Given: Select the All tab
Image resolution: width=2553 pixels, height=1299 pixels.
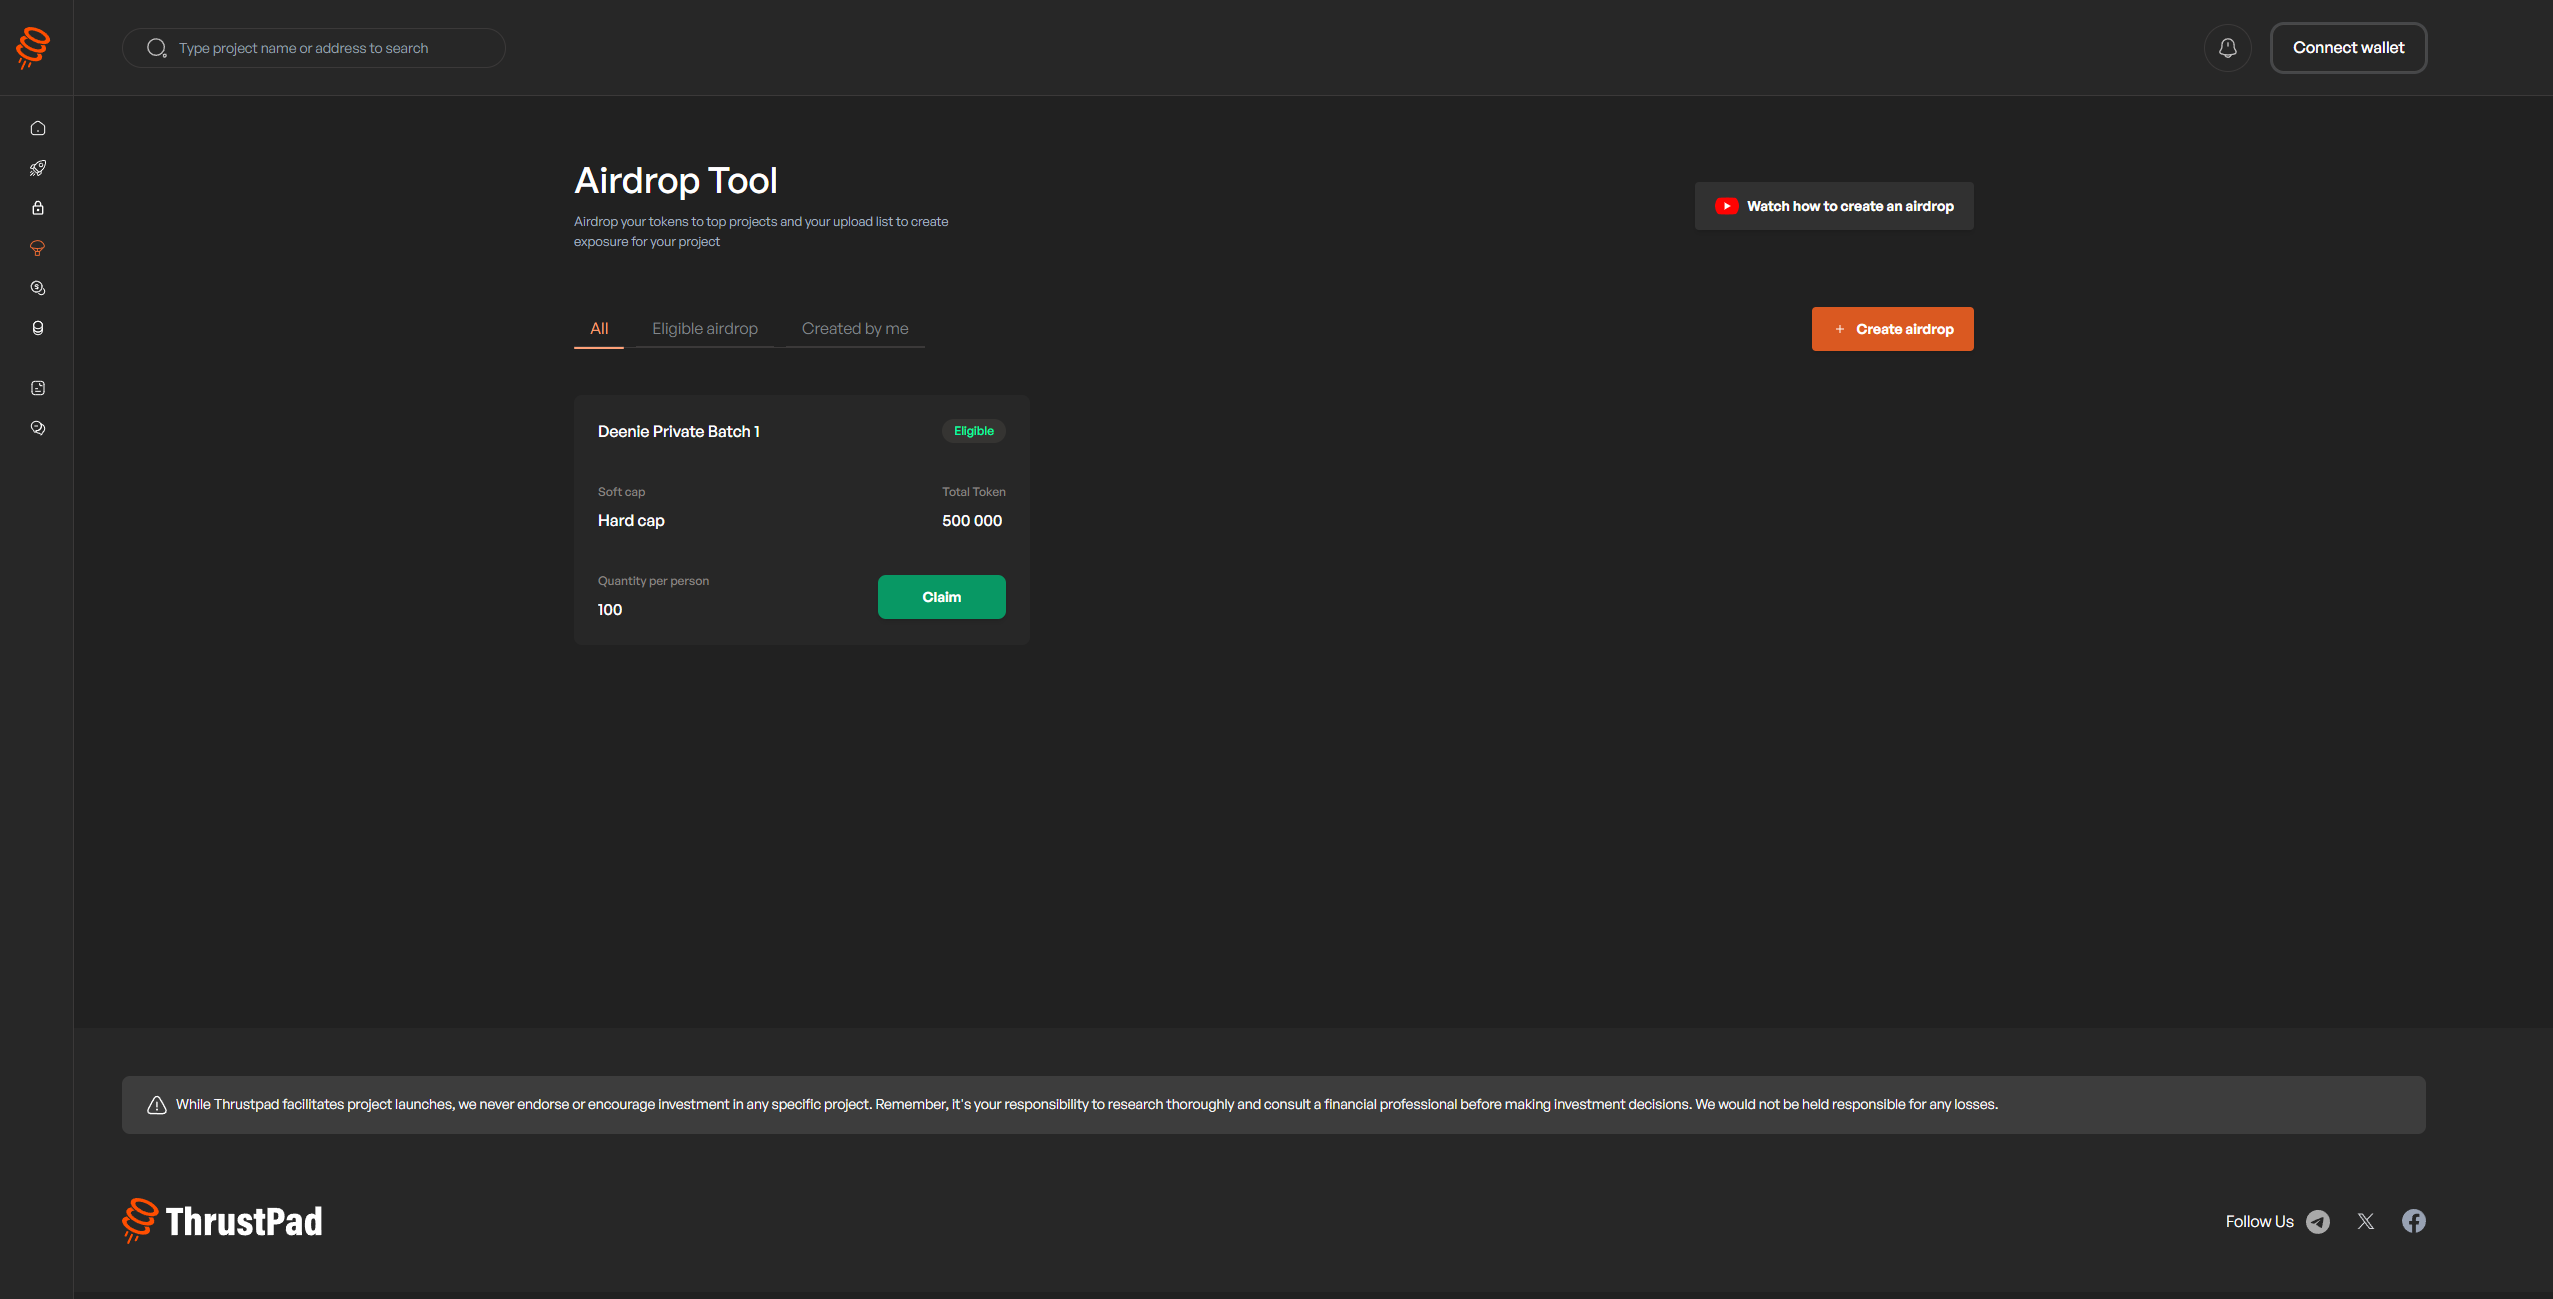Looking at the screenshot, I should pyautogui.click(x=599, y=329).
